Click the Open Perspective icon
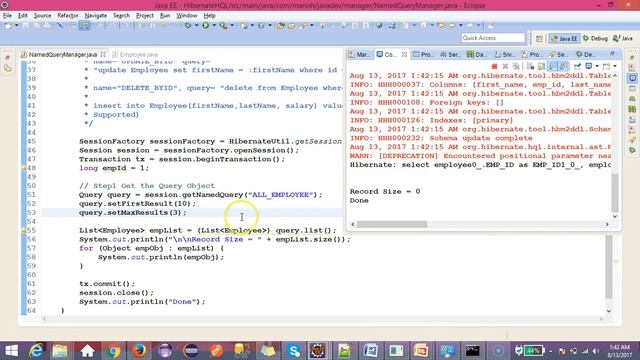This screenshot has width=640, height=360. click(539, 38)
